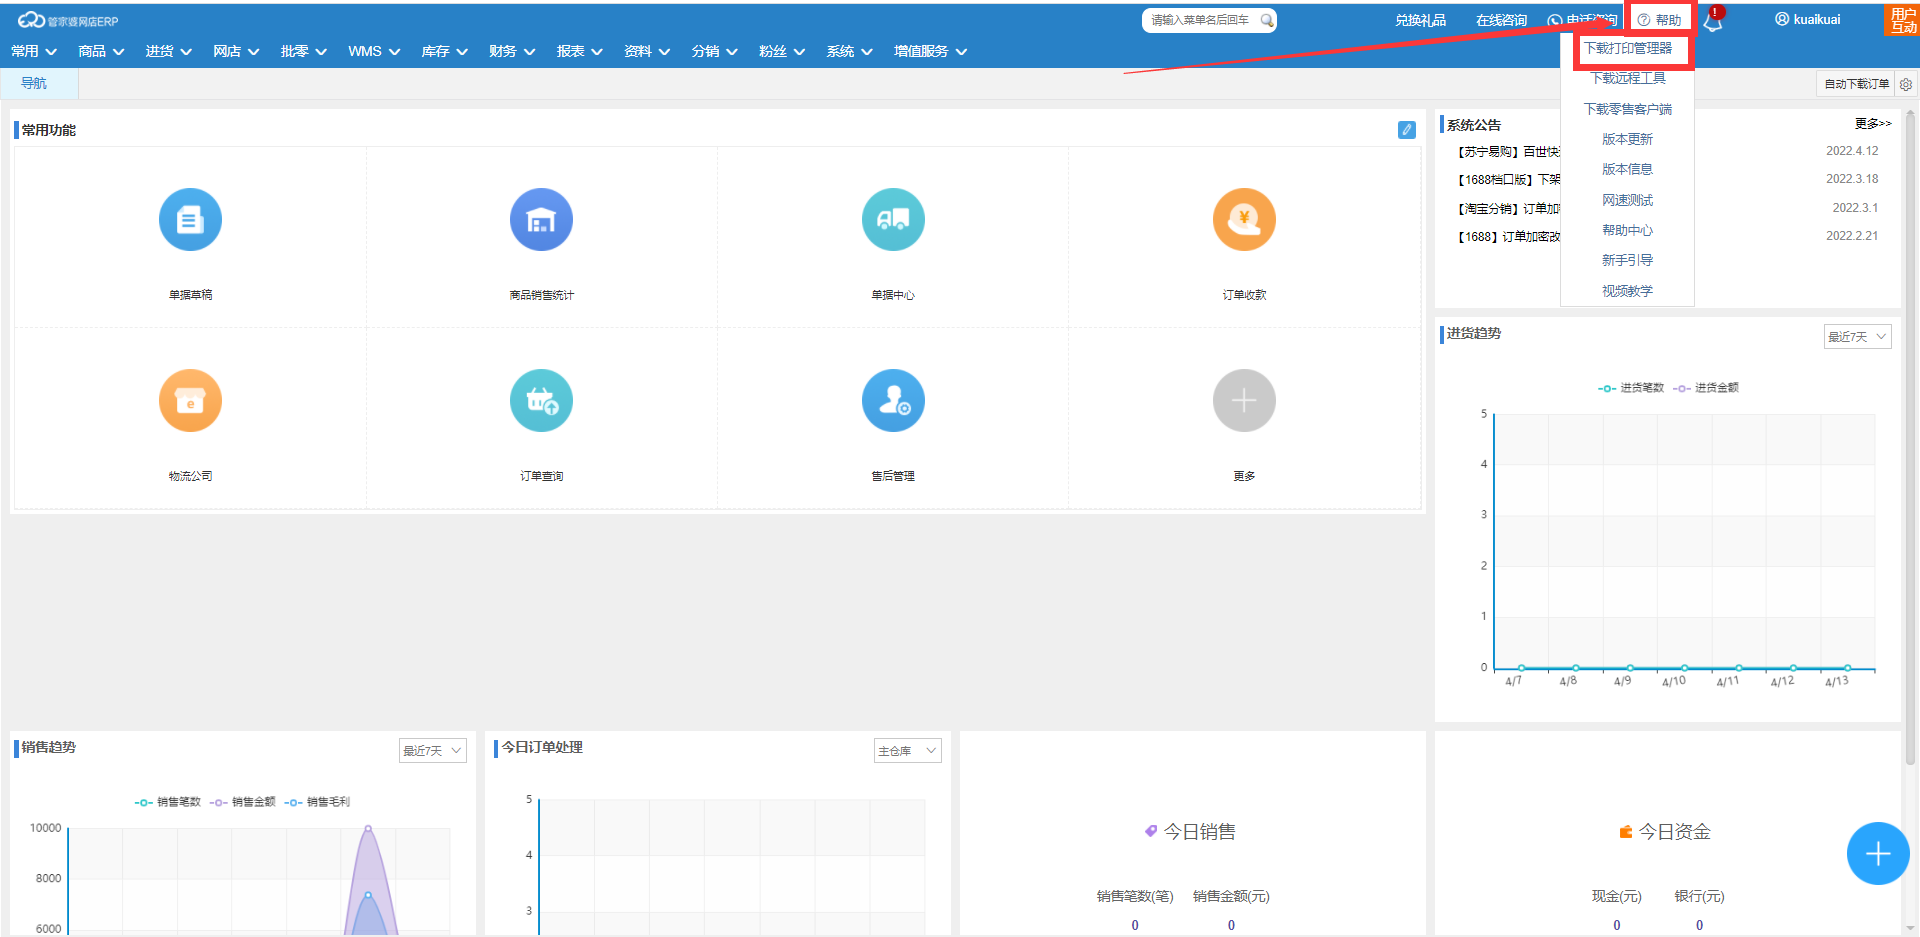Click the notification bell icon
Screen dimensions: 1920x937
(1713, 22)
